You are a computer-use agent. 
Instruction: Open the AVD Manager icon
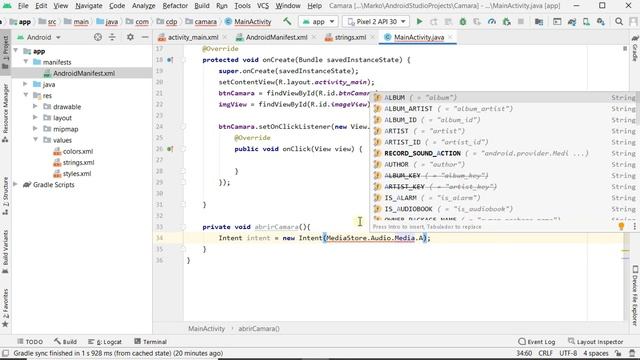(586, 22)
